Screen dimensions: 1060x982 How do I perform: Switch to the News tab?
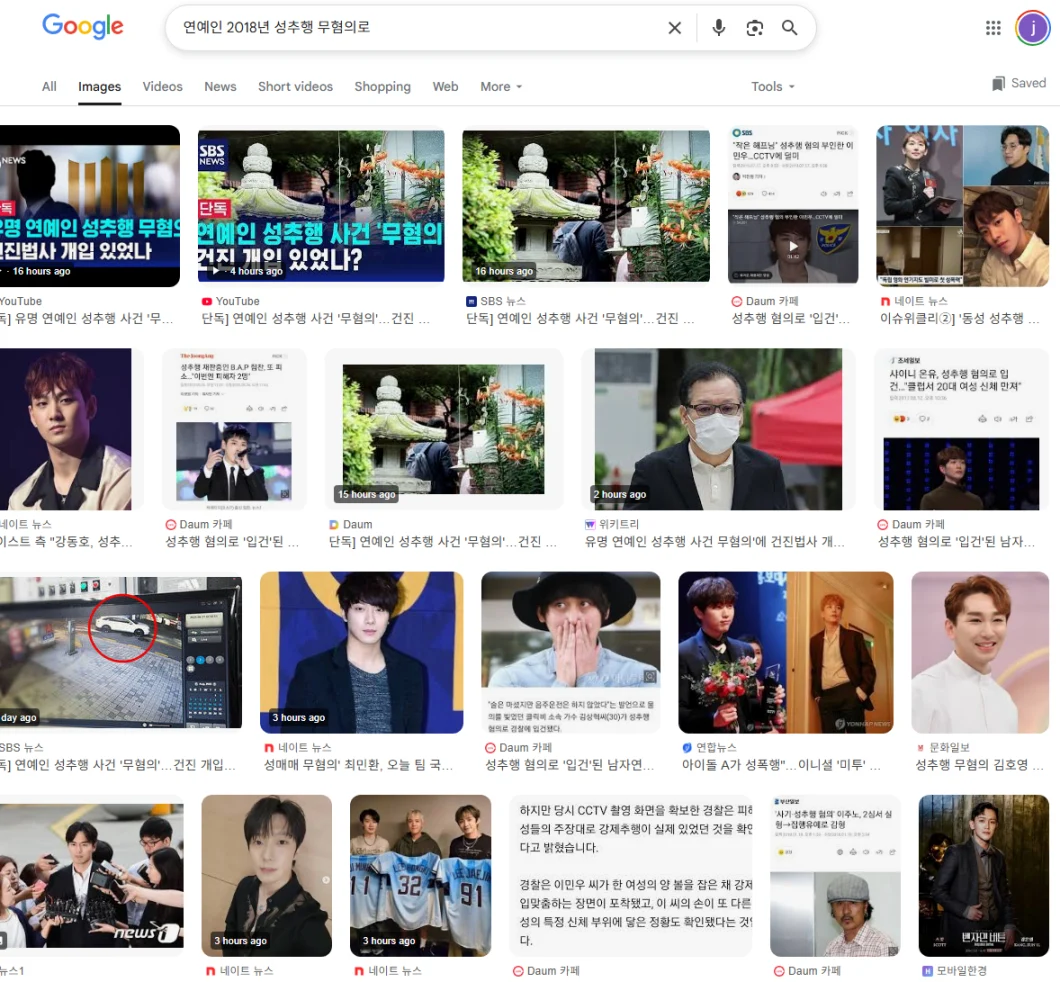tap(220, 87)
